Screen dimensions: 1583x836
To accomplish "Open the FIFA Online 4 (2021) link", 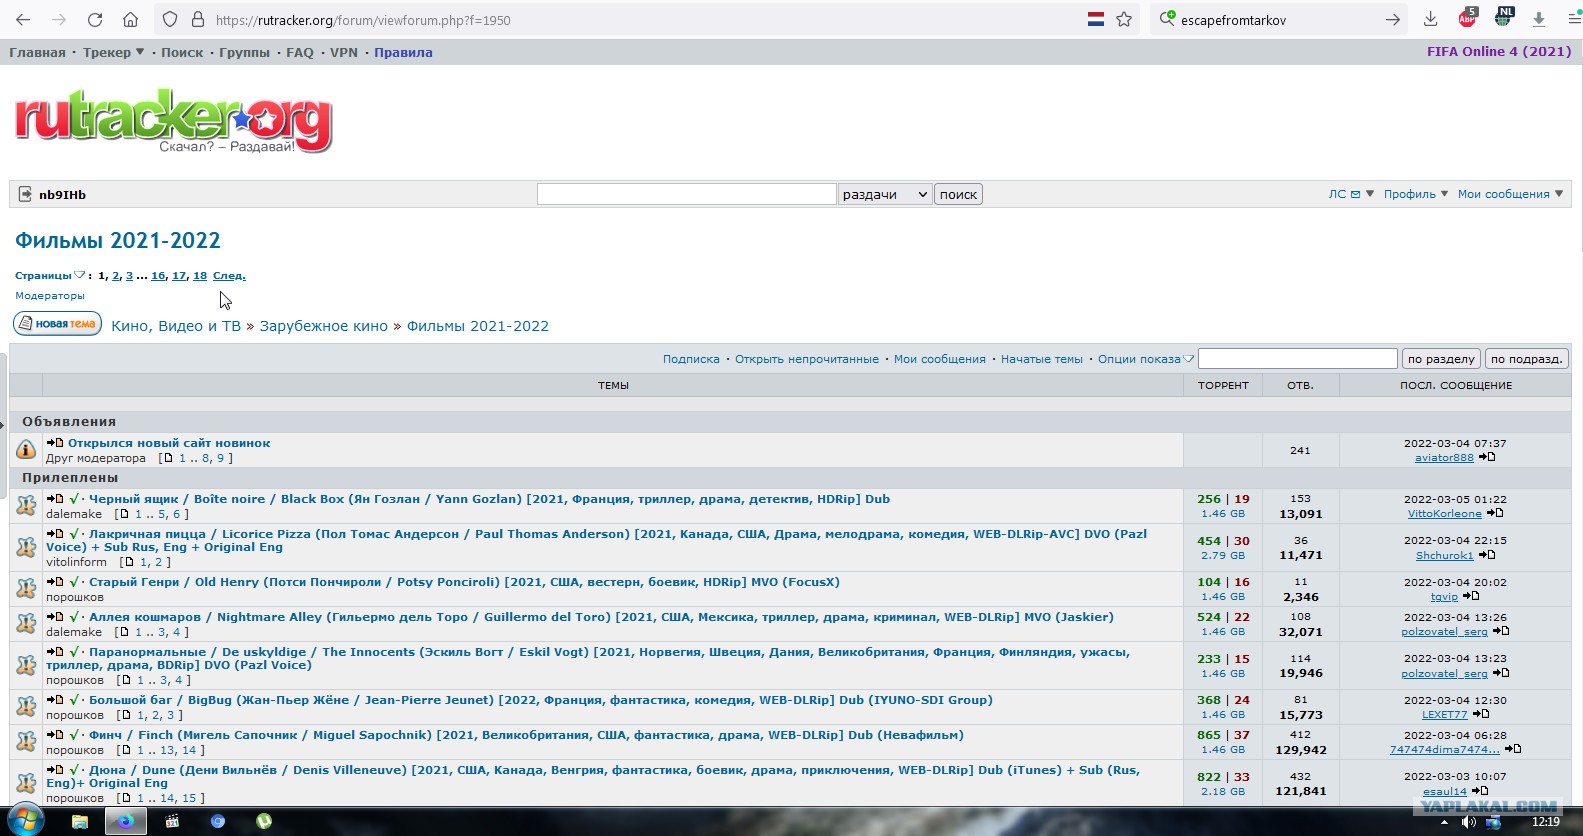I will (x=1499, y=52).
